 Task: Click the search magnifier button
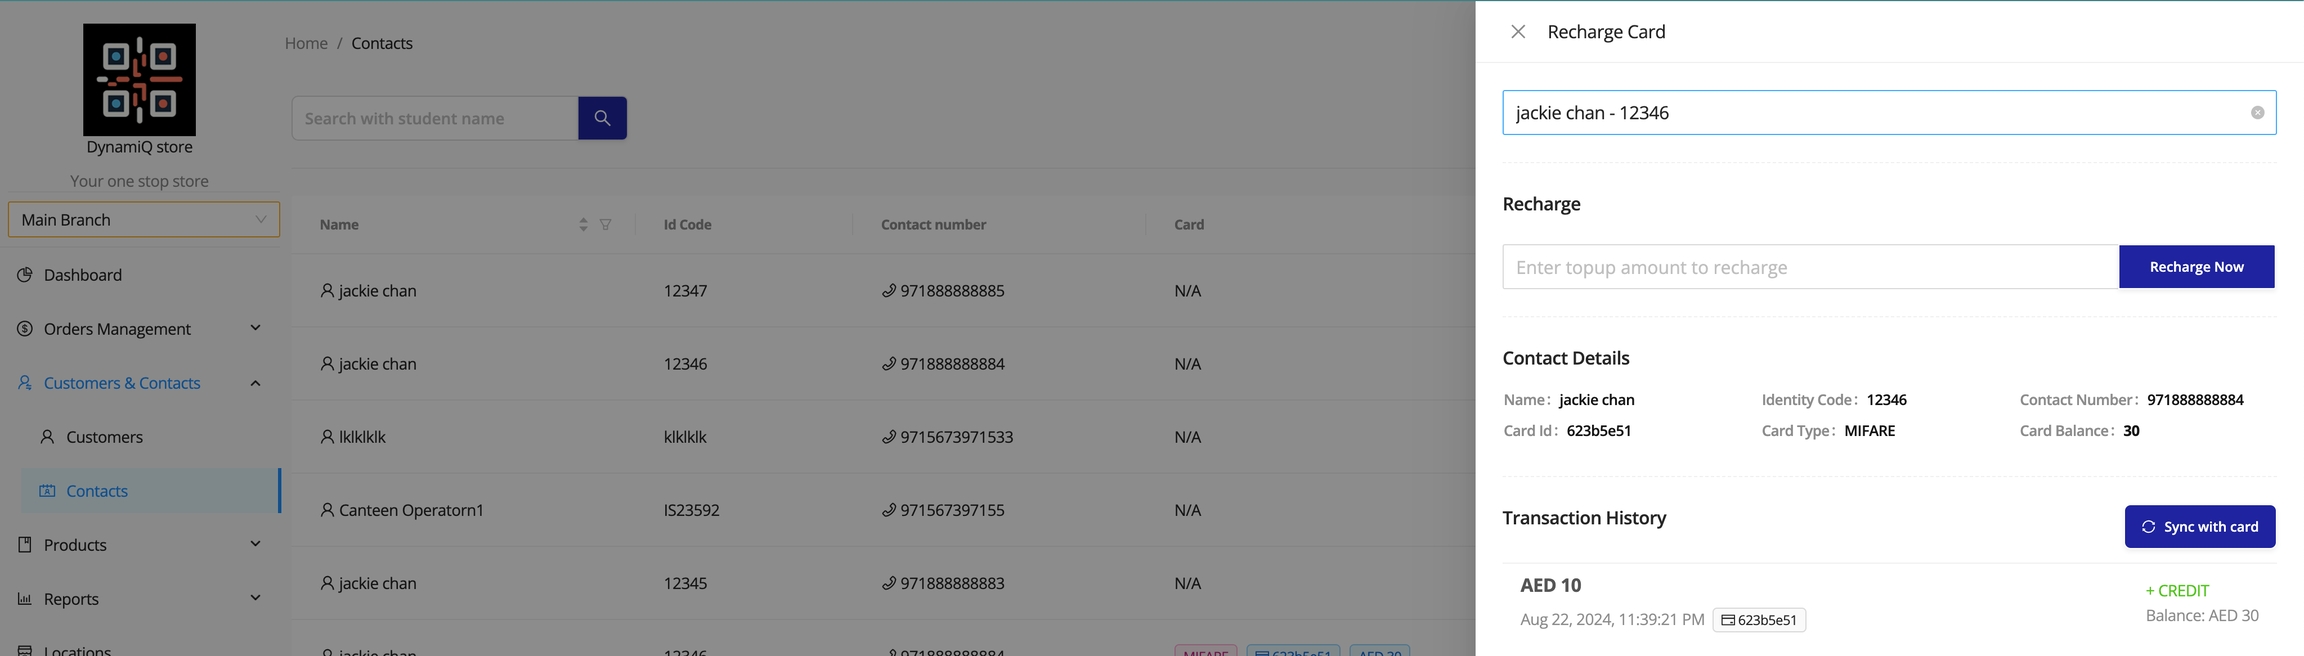click(x=602, y=118)
